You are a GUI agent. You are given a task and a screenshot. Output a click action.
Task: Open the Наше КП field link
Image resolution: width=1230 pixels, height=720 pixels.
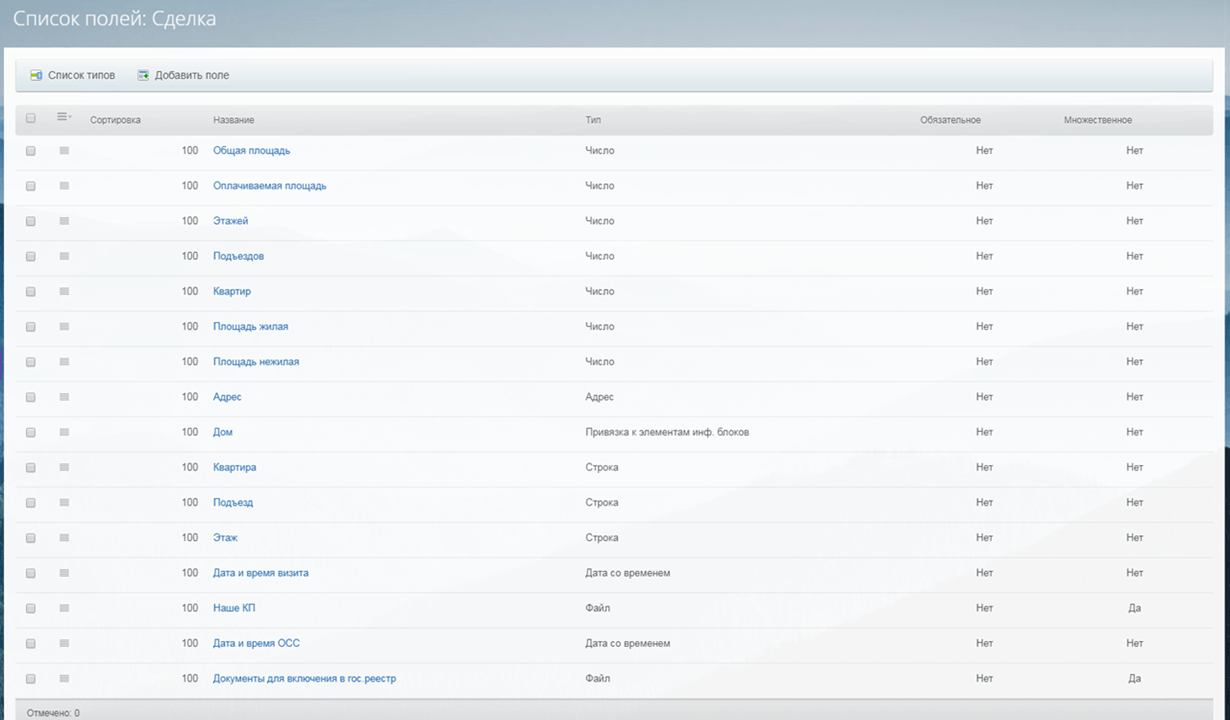pyautogui.click(x=235, y=608)
